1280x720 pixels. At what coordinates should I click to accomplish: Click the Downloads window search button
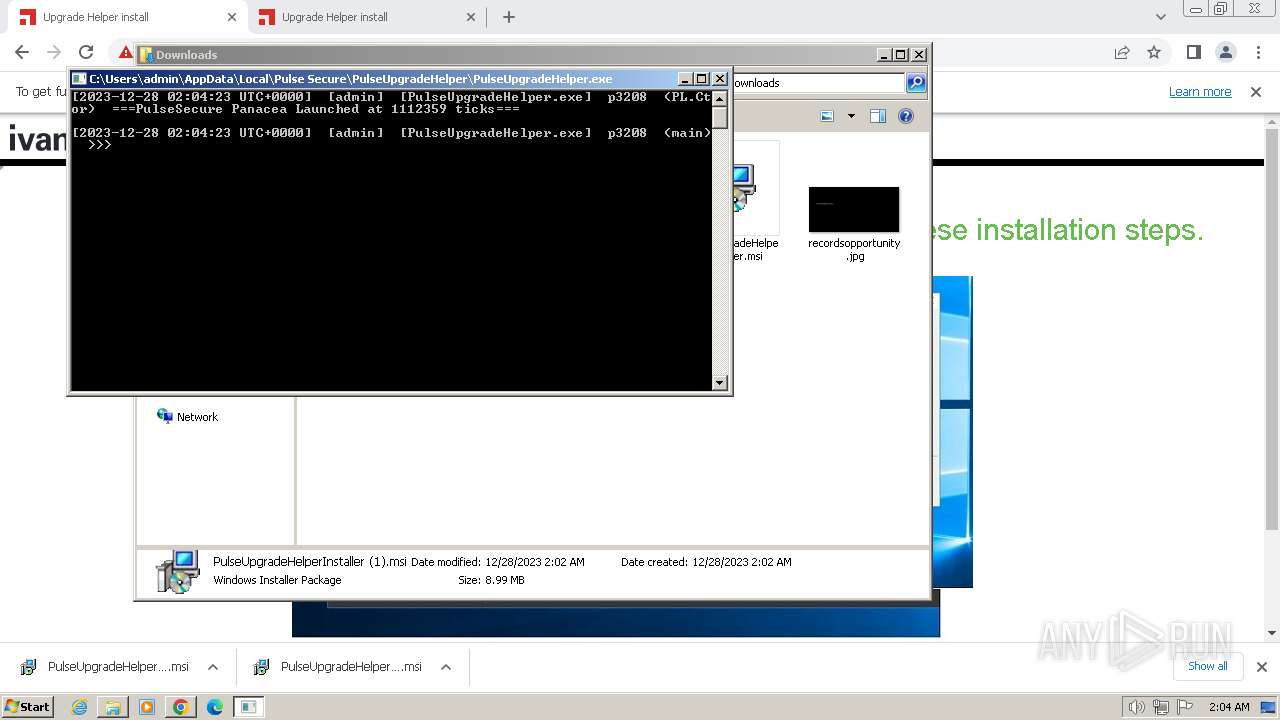point(915,83)
